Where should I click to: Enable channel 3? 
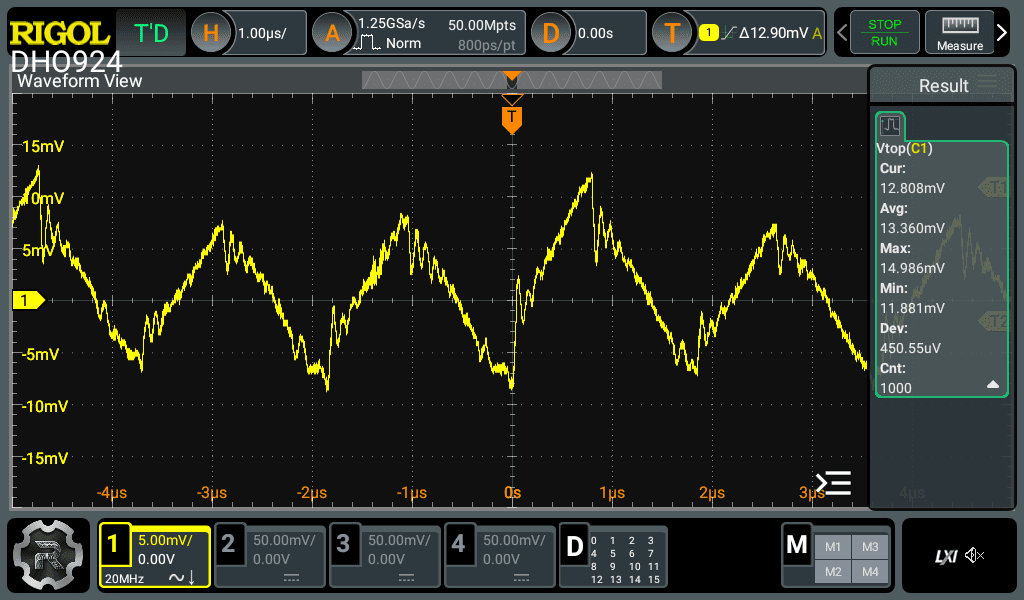(x=385, y=558)
